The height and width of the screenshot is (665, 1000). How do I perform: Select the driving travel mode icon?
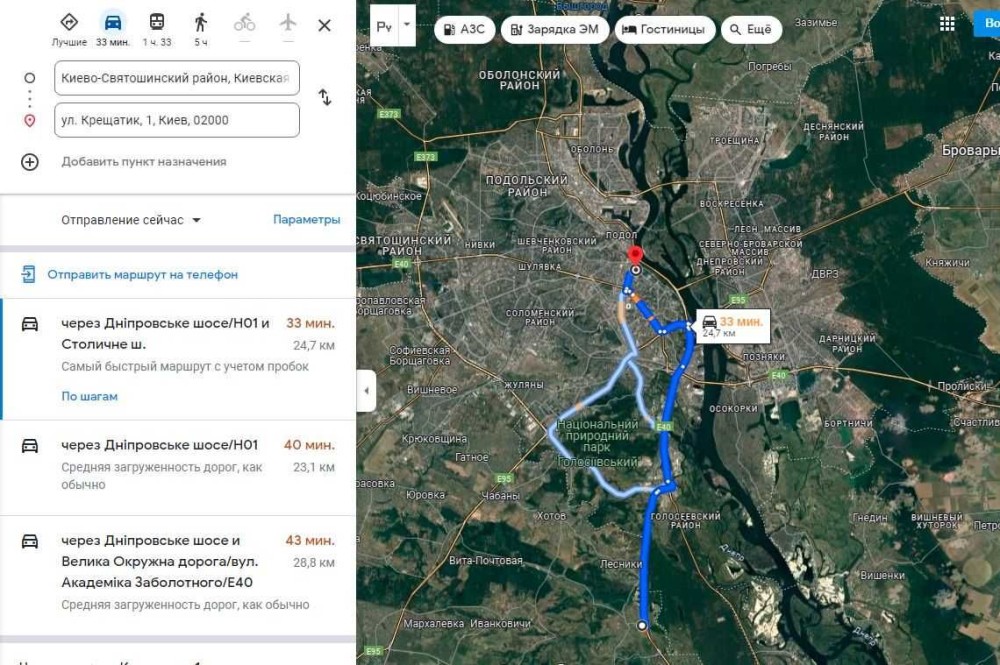(x=113, y=23)
